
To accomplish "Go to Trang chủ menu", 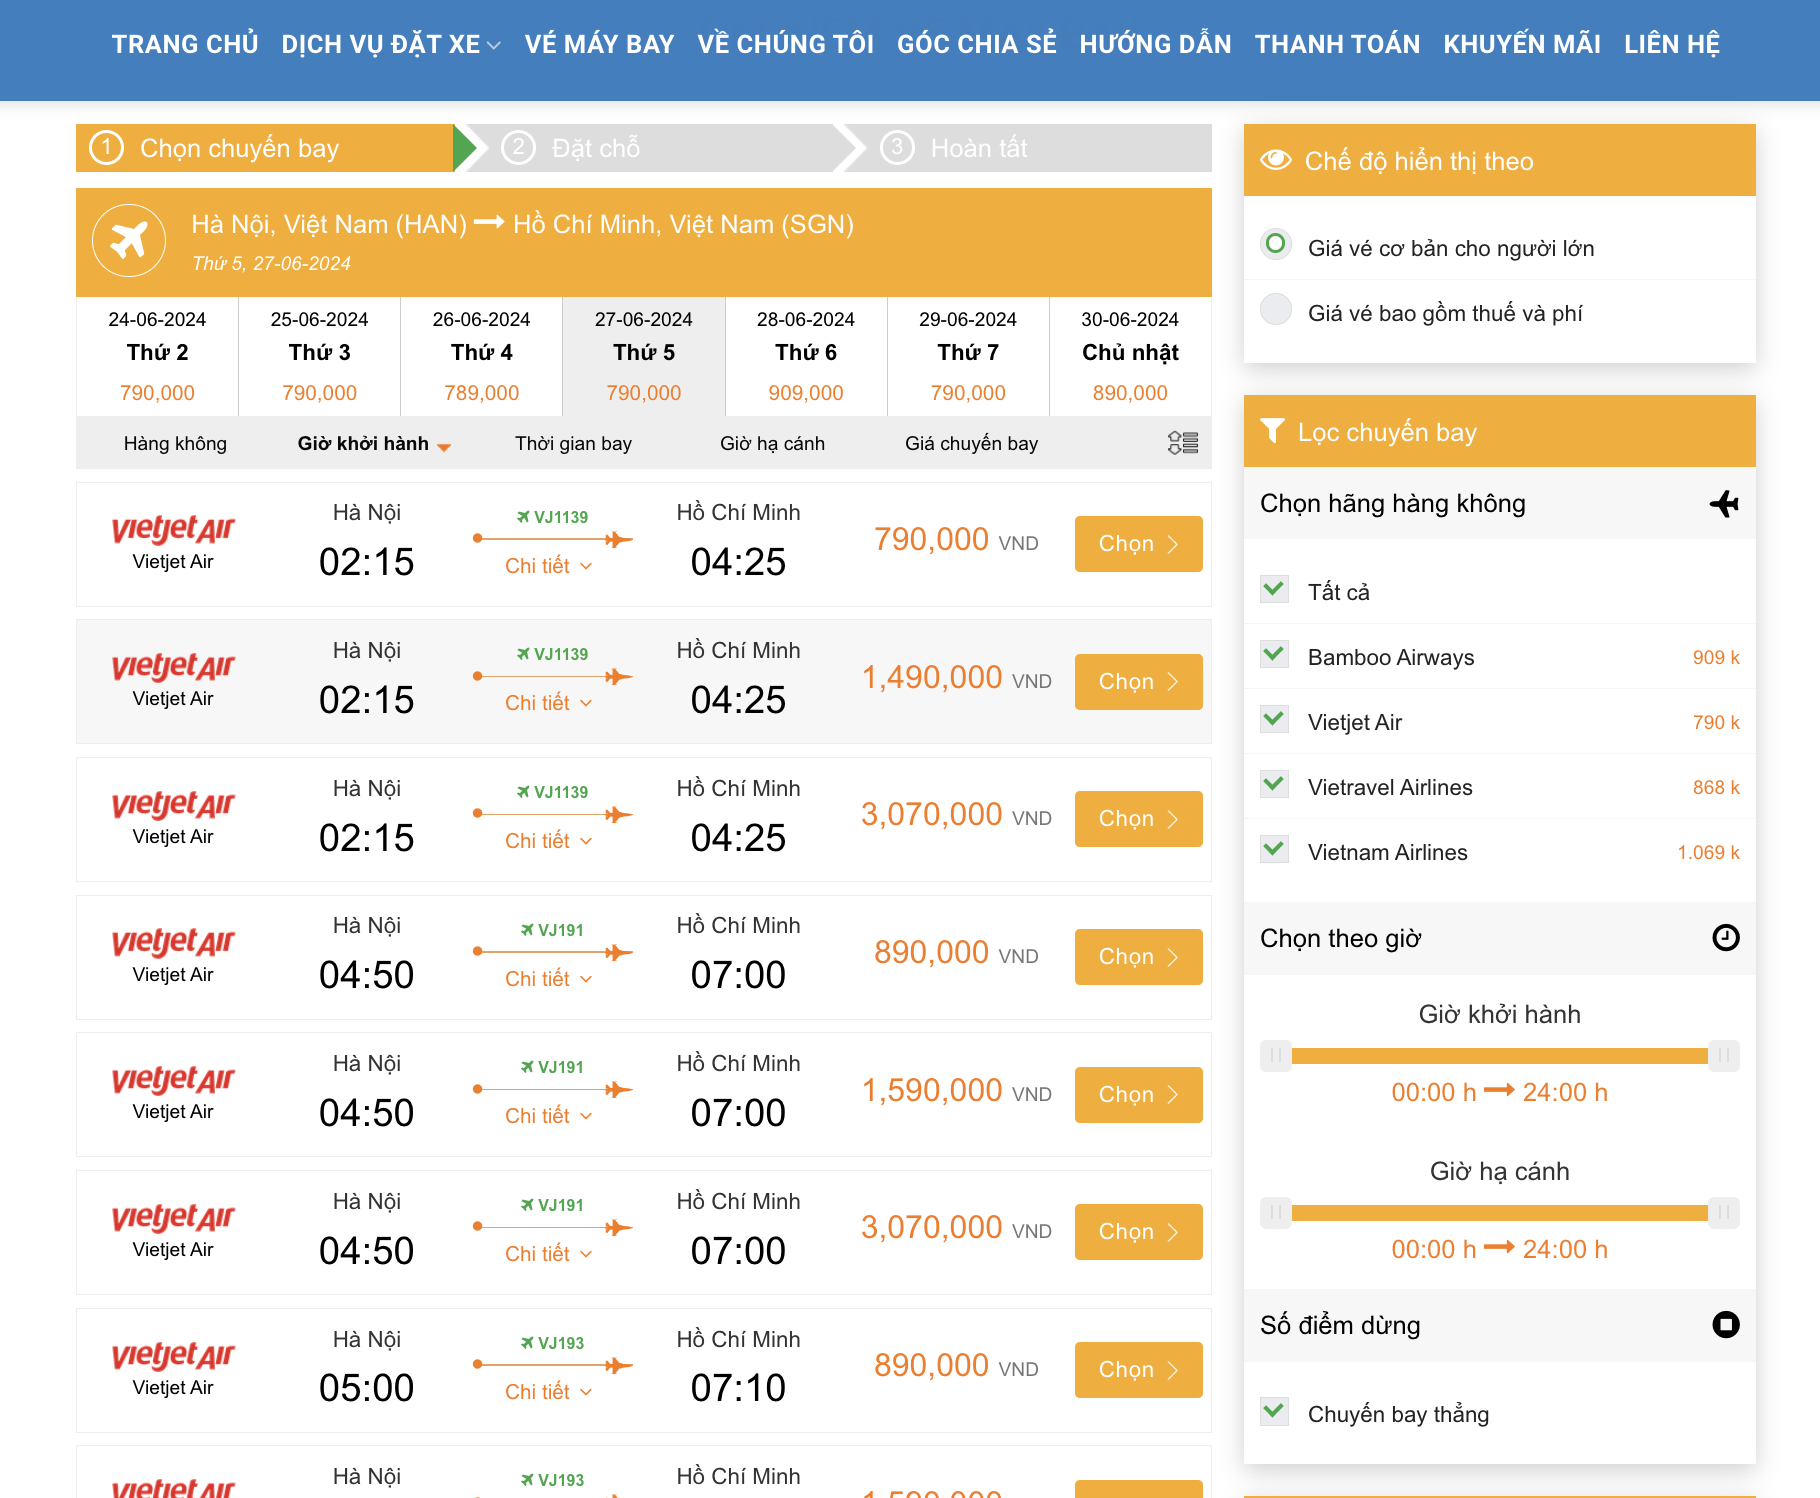I will (185, 44).
